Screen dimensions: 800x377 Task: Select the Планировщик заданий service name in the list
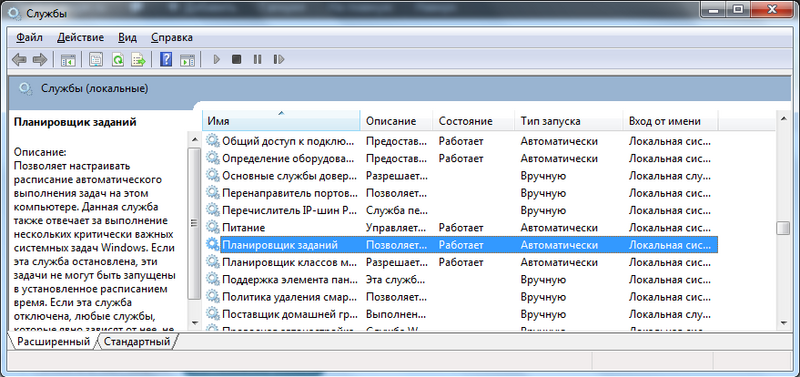[x=280, y=245]
